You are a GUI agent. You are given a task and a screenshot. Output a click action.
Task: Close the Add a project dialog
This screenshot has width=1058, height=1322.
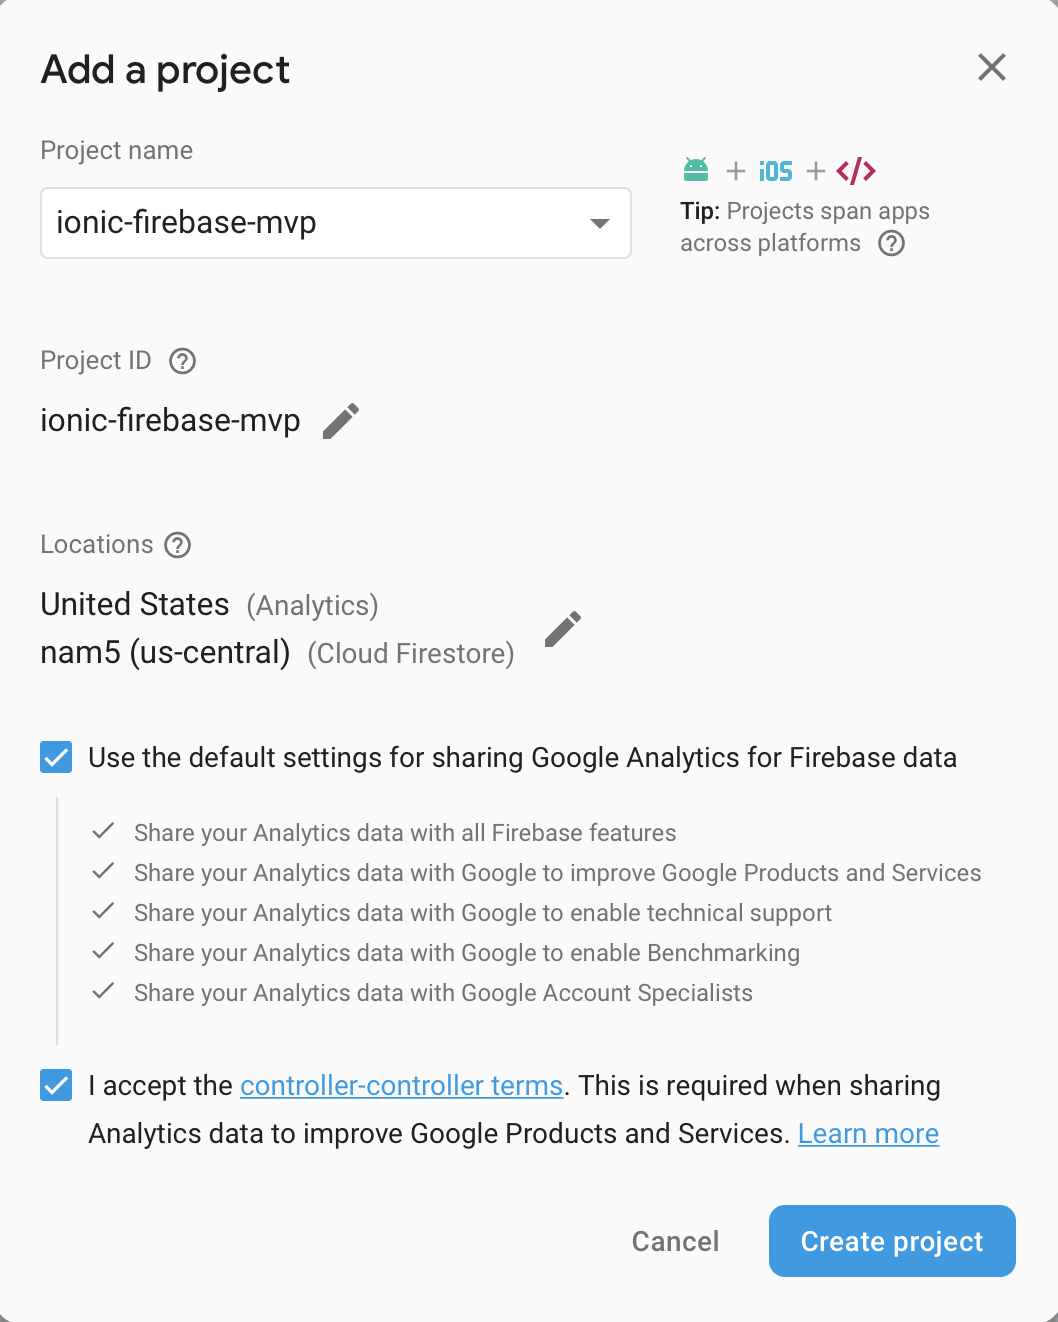991,67
